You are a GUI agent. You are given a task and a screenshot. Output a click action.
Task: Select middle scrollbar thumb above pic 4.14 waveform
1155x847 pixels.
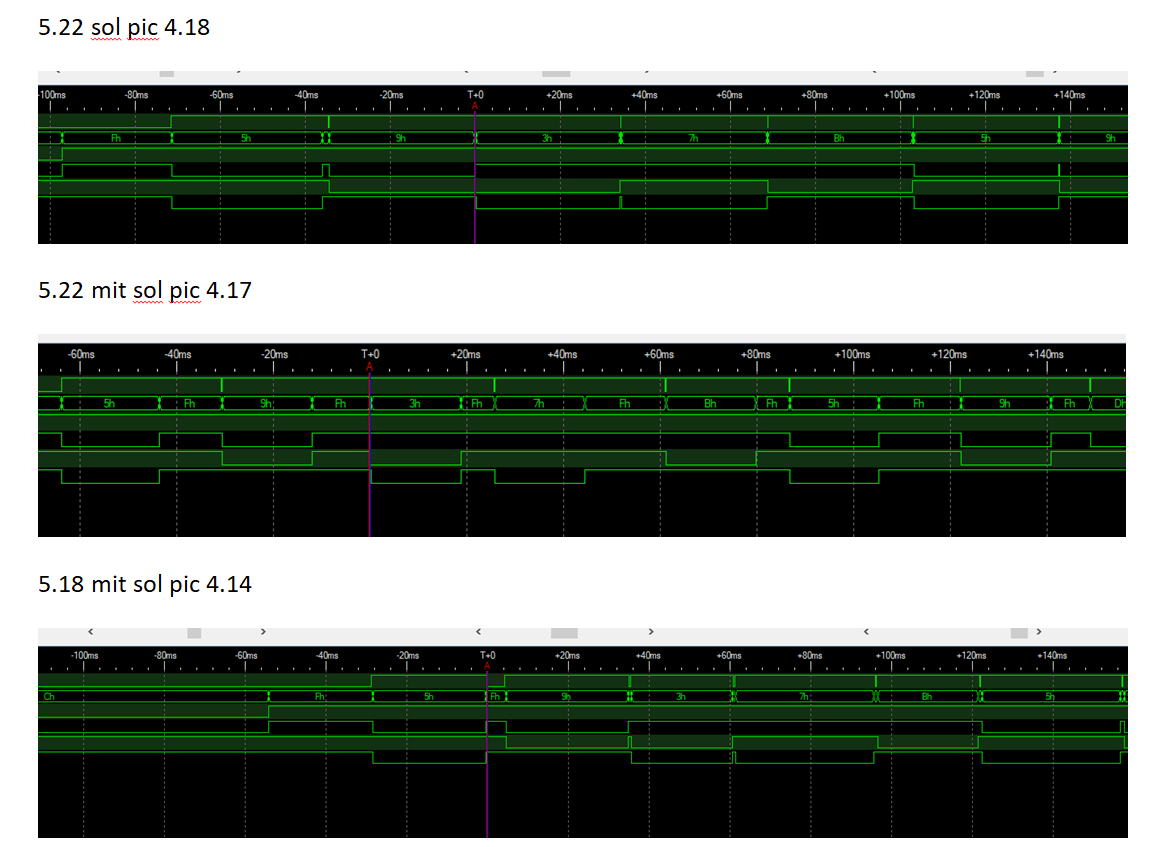tap(564, 633)
